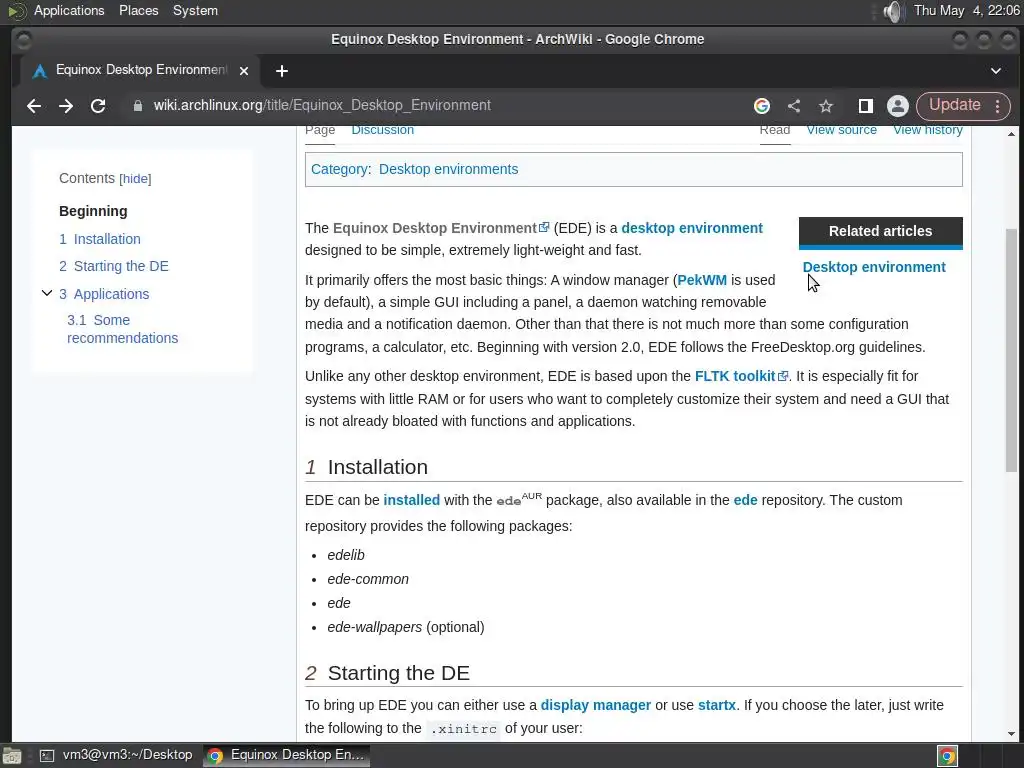The image size is (1024, 768).
Task: Click the date and time clock
Action: [x=967, y=10]
